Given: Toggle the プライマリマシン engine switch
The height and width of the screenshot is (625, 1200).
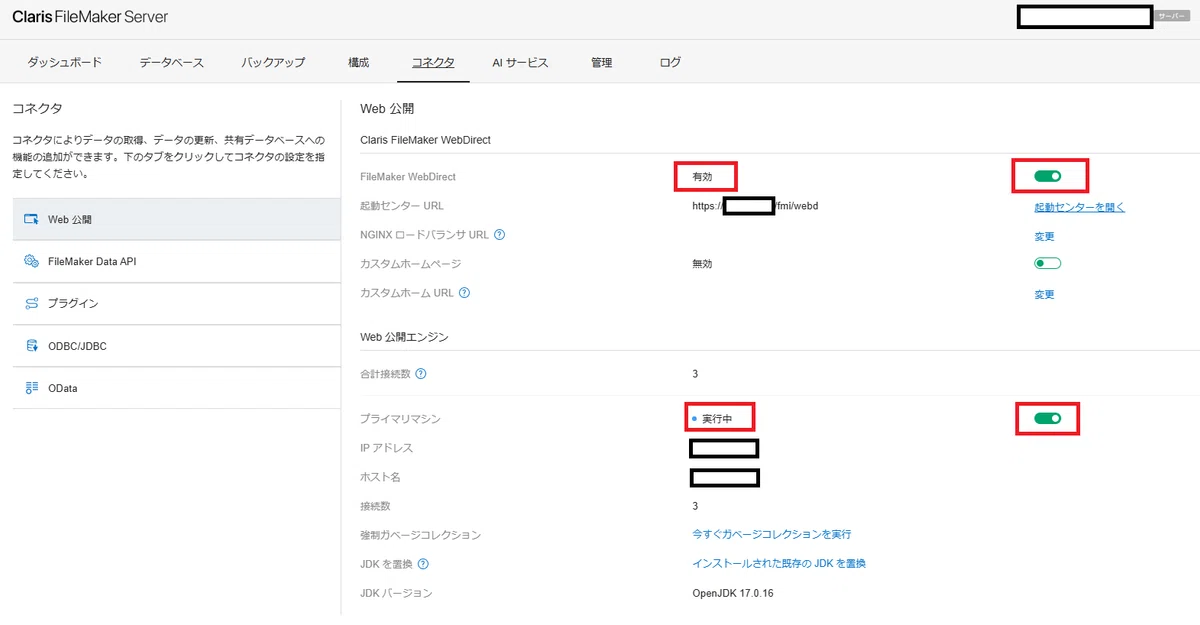Looking at the screenshot, I should tap(1047, 418).
